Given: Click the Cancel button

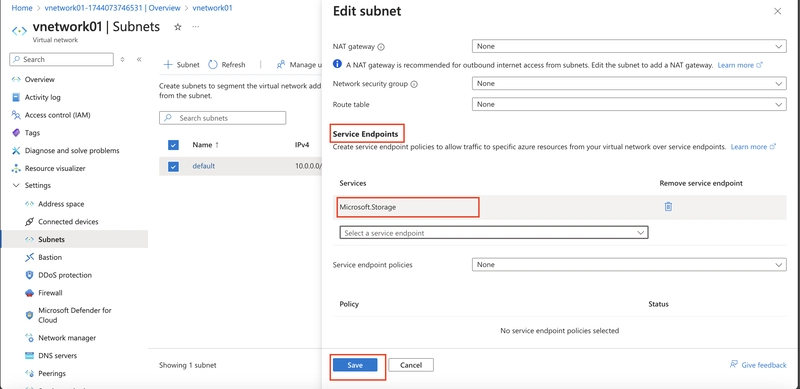Looking at the screenshot, I should 411,365.
